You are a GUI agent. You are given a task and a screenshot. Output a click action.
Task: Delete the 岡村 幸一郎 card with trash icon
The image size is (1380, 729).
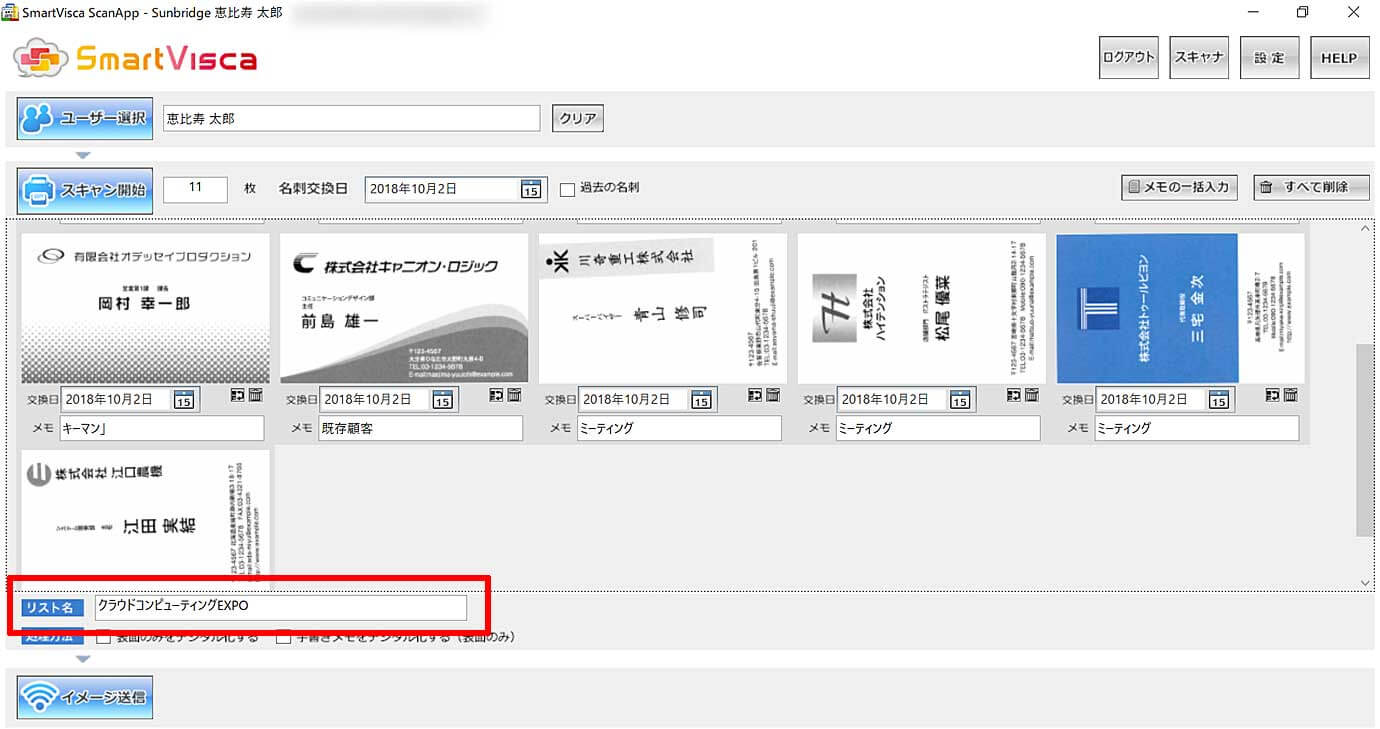255,396
